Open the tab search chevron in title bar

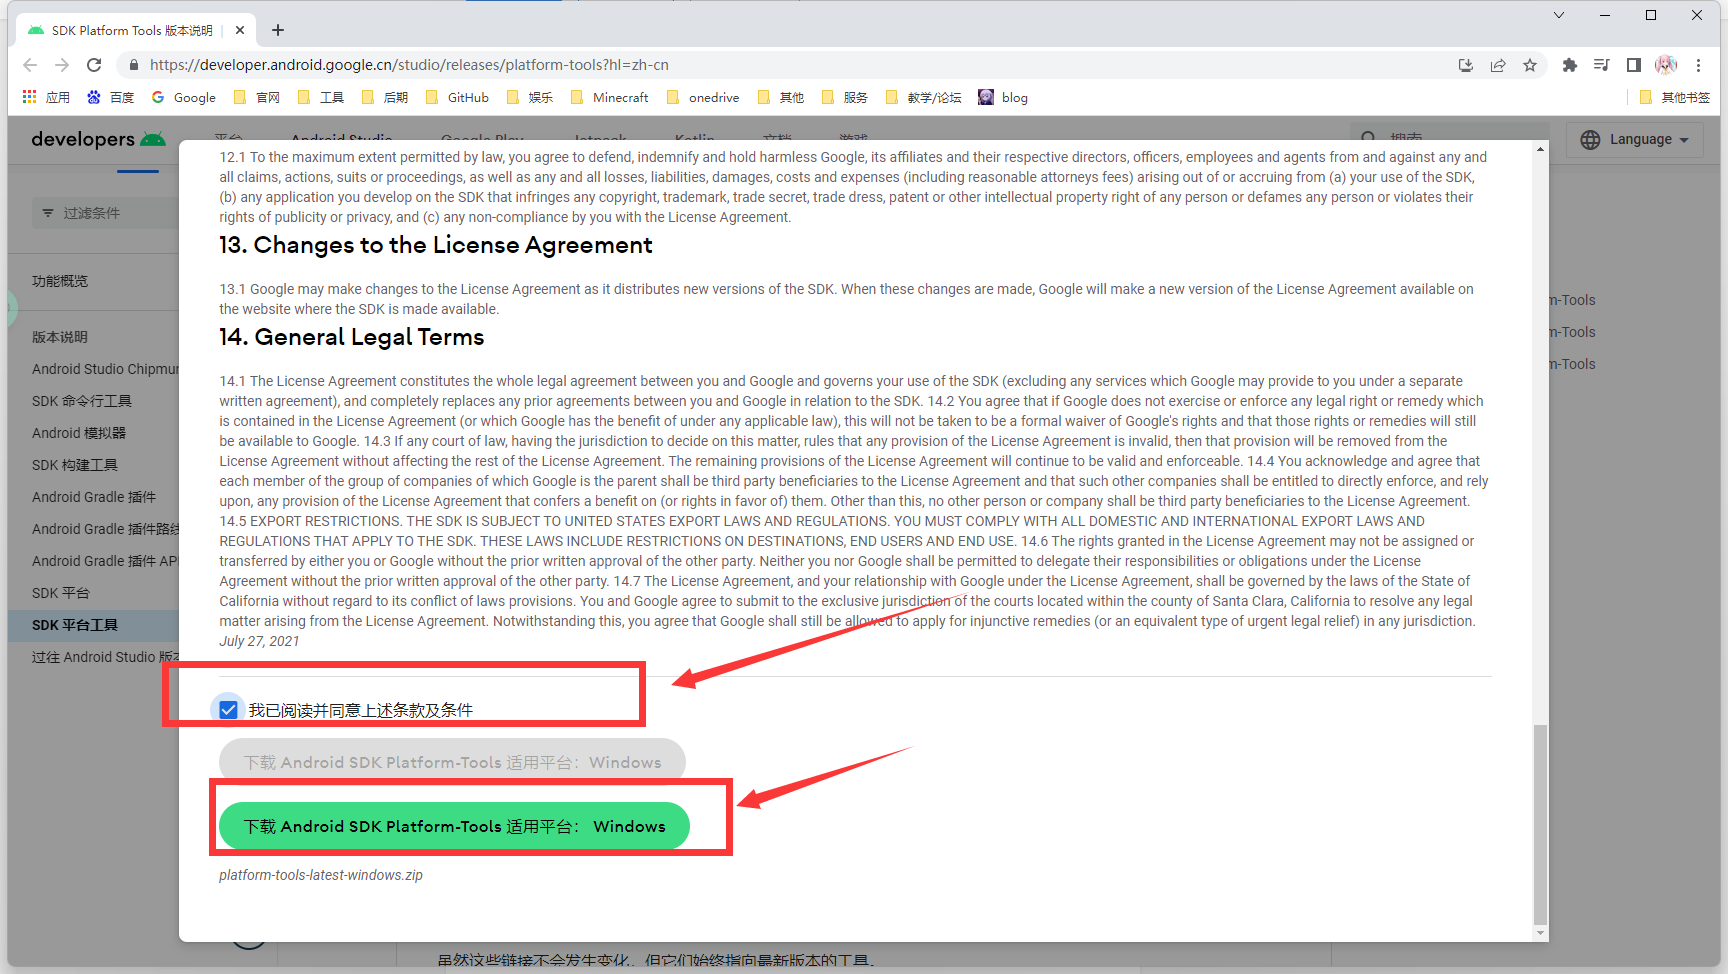[x=1558, y=15]
